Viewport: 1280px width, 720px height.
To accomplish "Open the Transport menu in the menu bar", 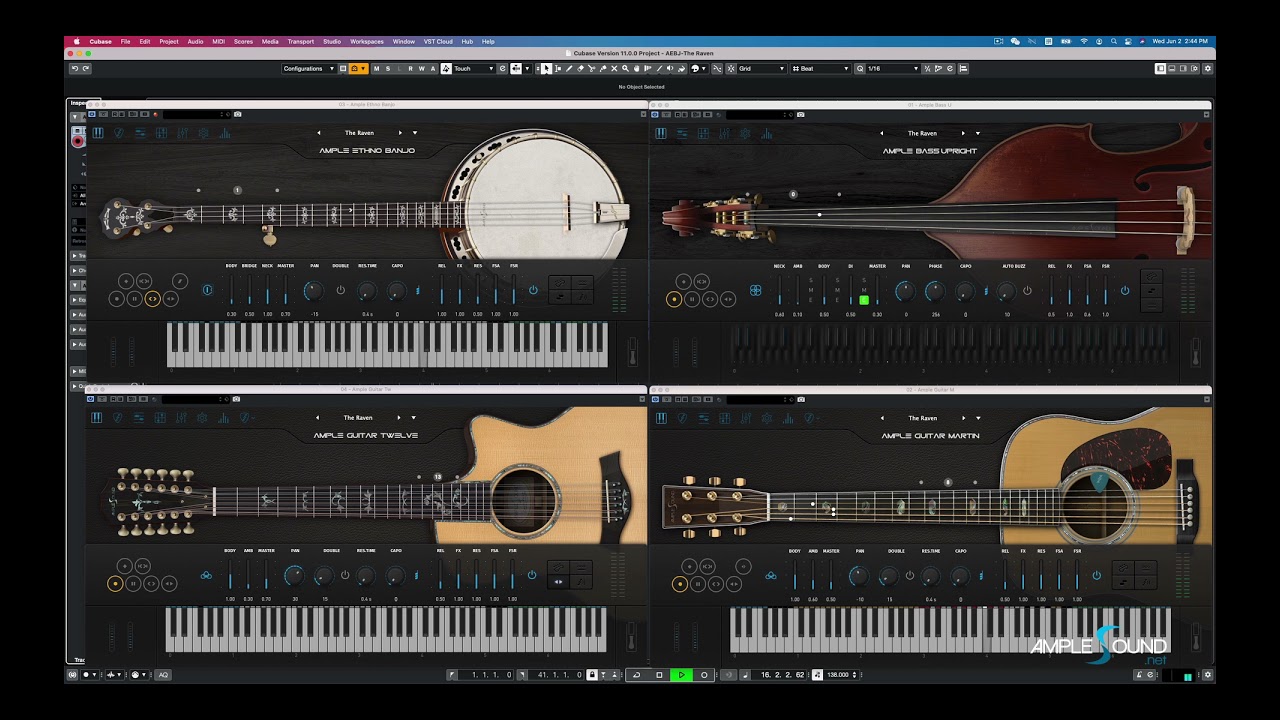I will (300, 41).
